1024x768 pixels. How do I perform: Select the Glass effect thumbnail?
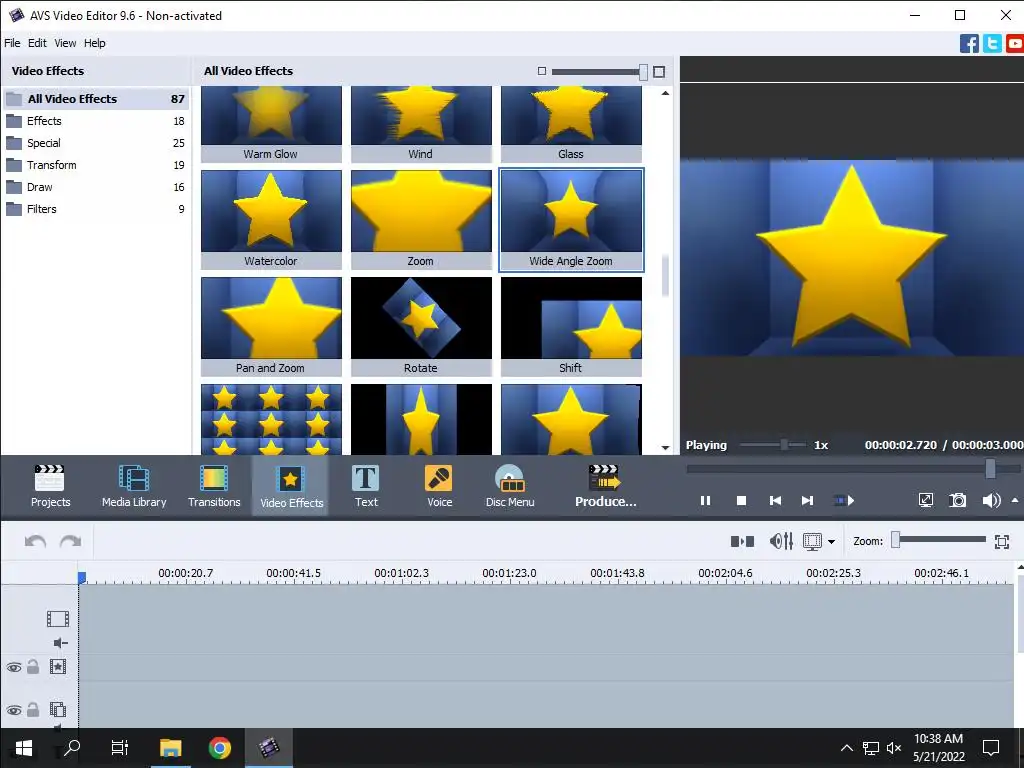571,124
